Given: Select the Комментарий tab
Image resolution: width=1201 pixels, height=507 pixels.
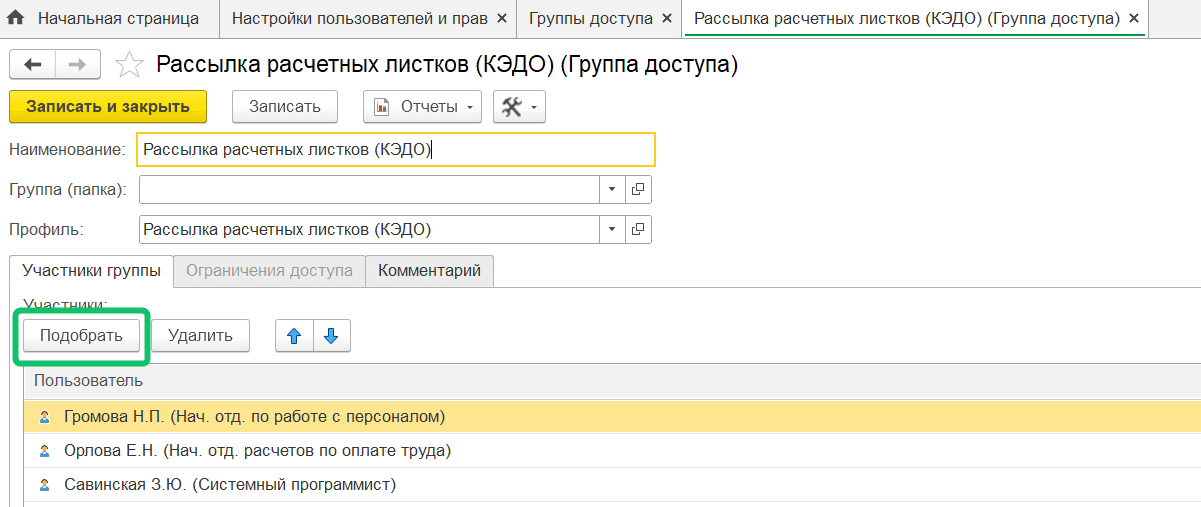Looking at the screenshot, I should point(430,271).
